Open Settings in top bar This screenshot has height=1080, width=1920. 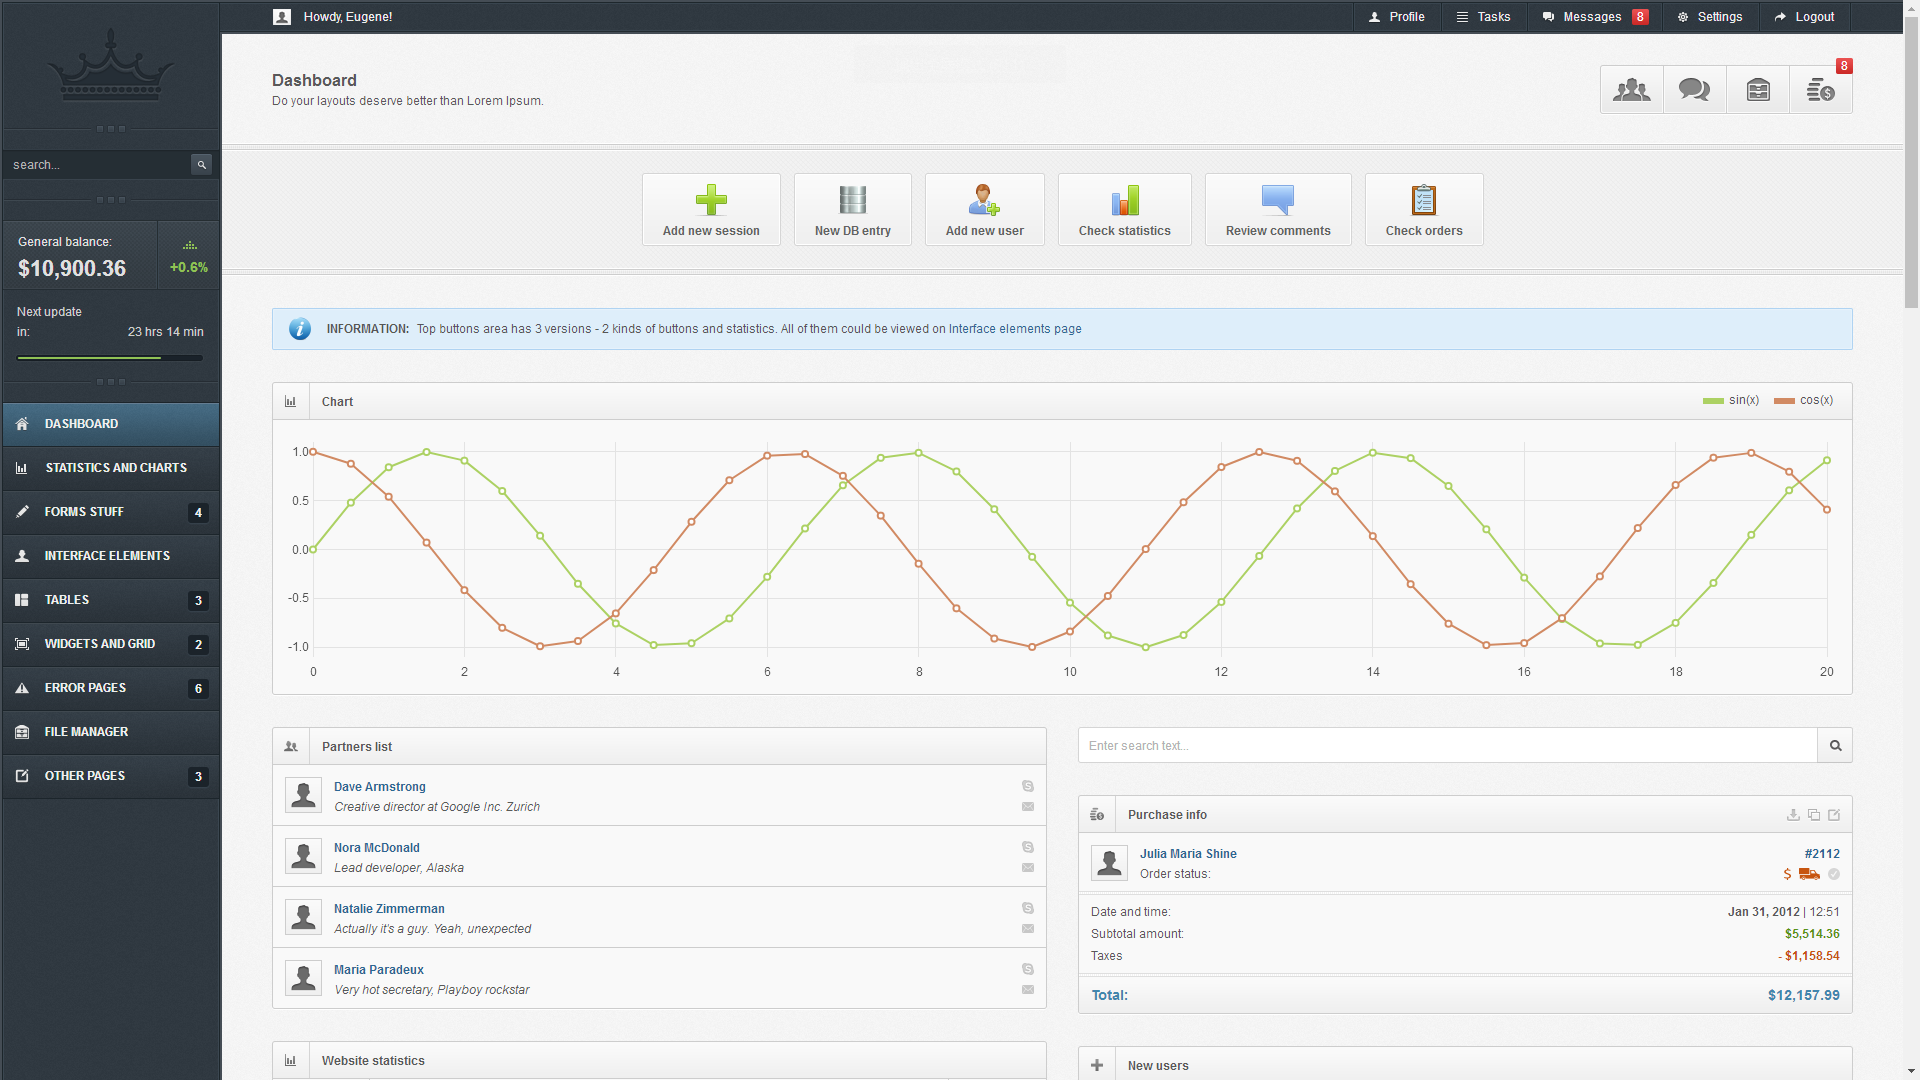[x=1710, y=17]
